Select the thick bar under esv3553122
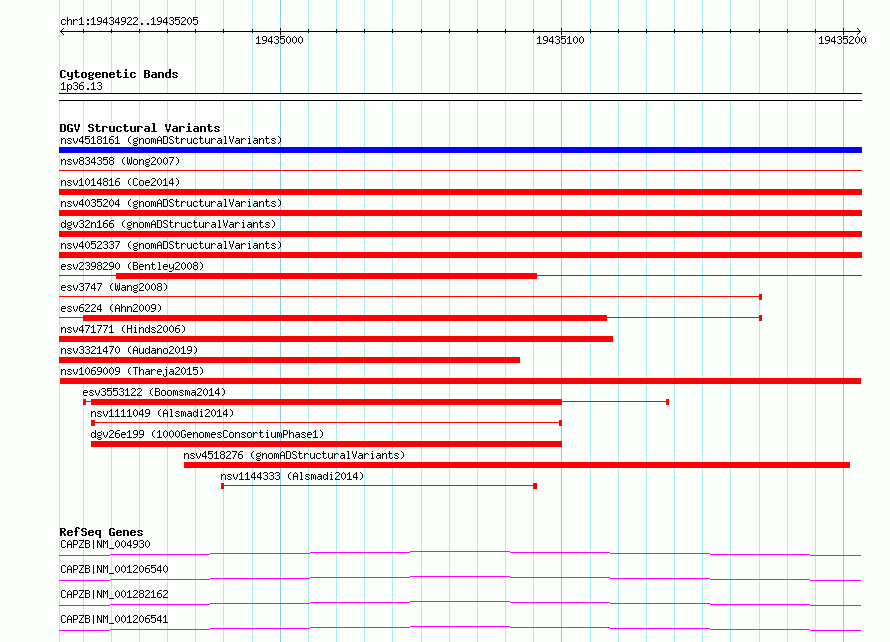Image resolution: width=890 pixels, height=642 pixels. click(326, 402)
